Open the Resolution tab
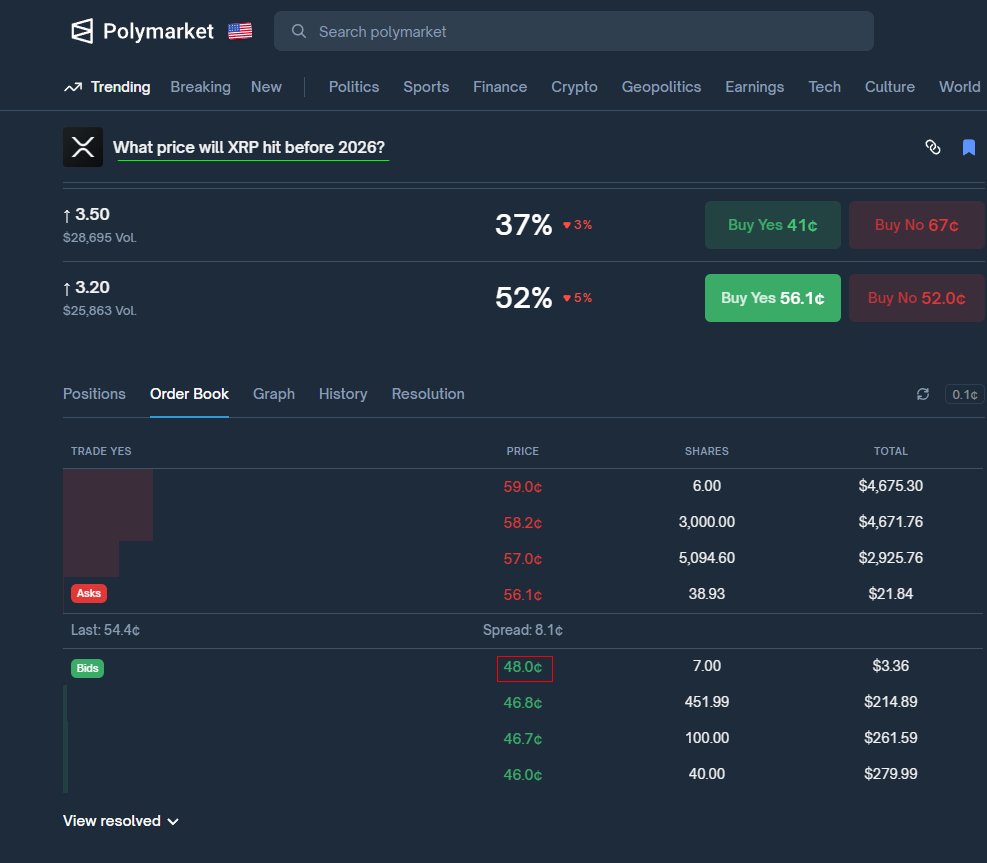Screen dimensions: 987x863 pos(428,394)
